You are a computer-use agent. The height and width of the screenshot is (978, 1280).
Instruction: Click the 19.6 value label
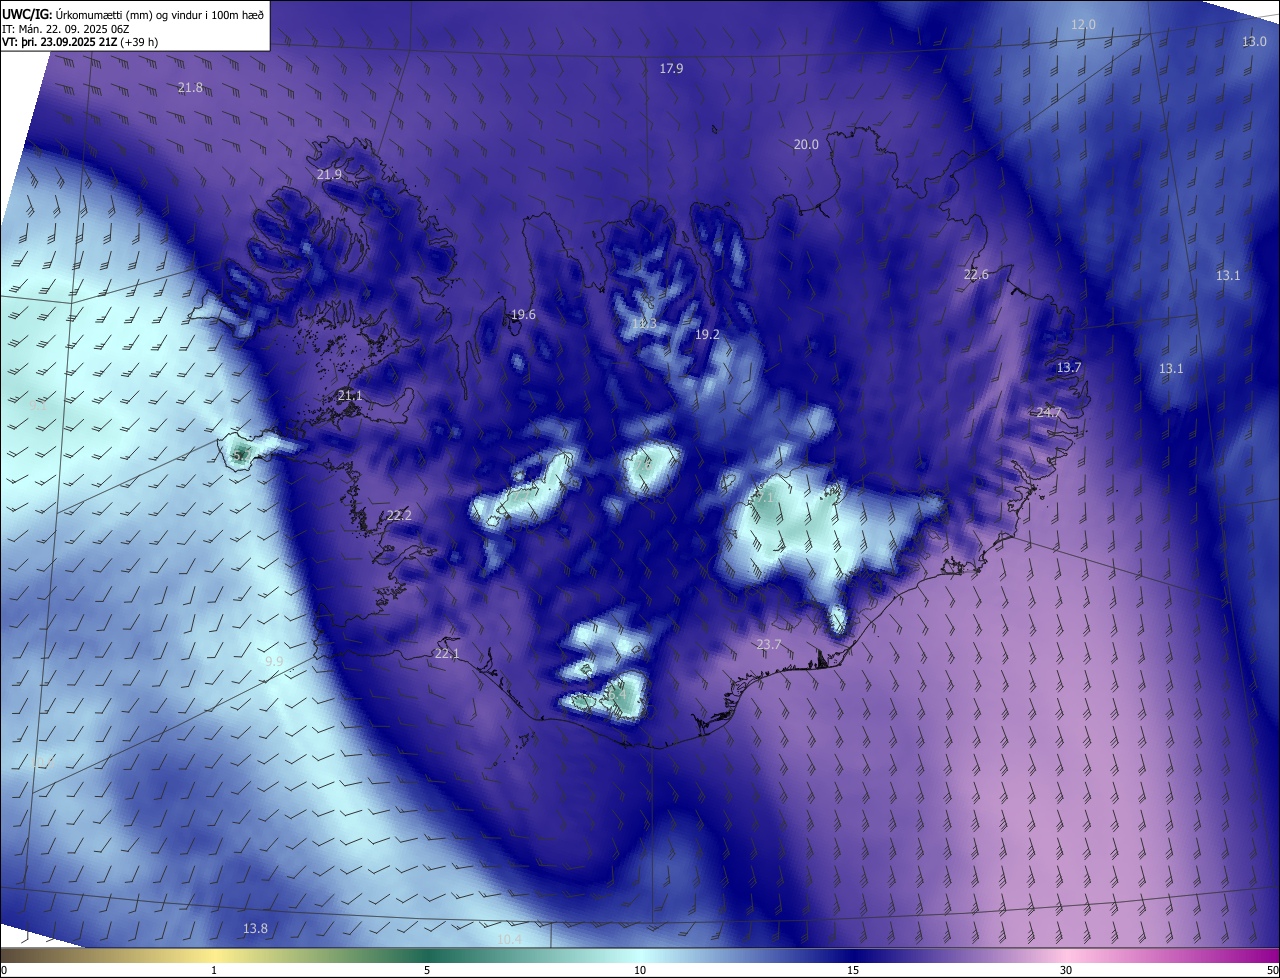(523, 315)
